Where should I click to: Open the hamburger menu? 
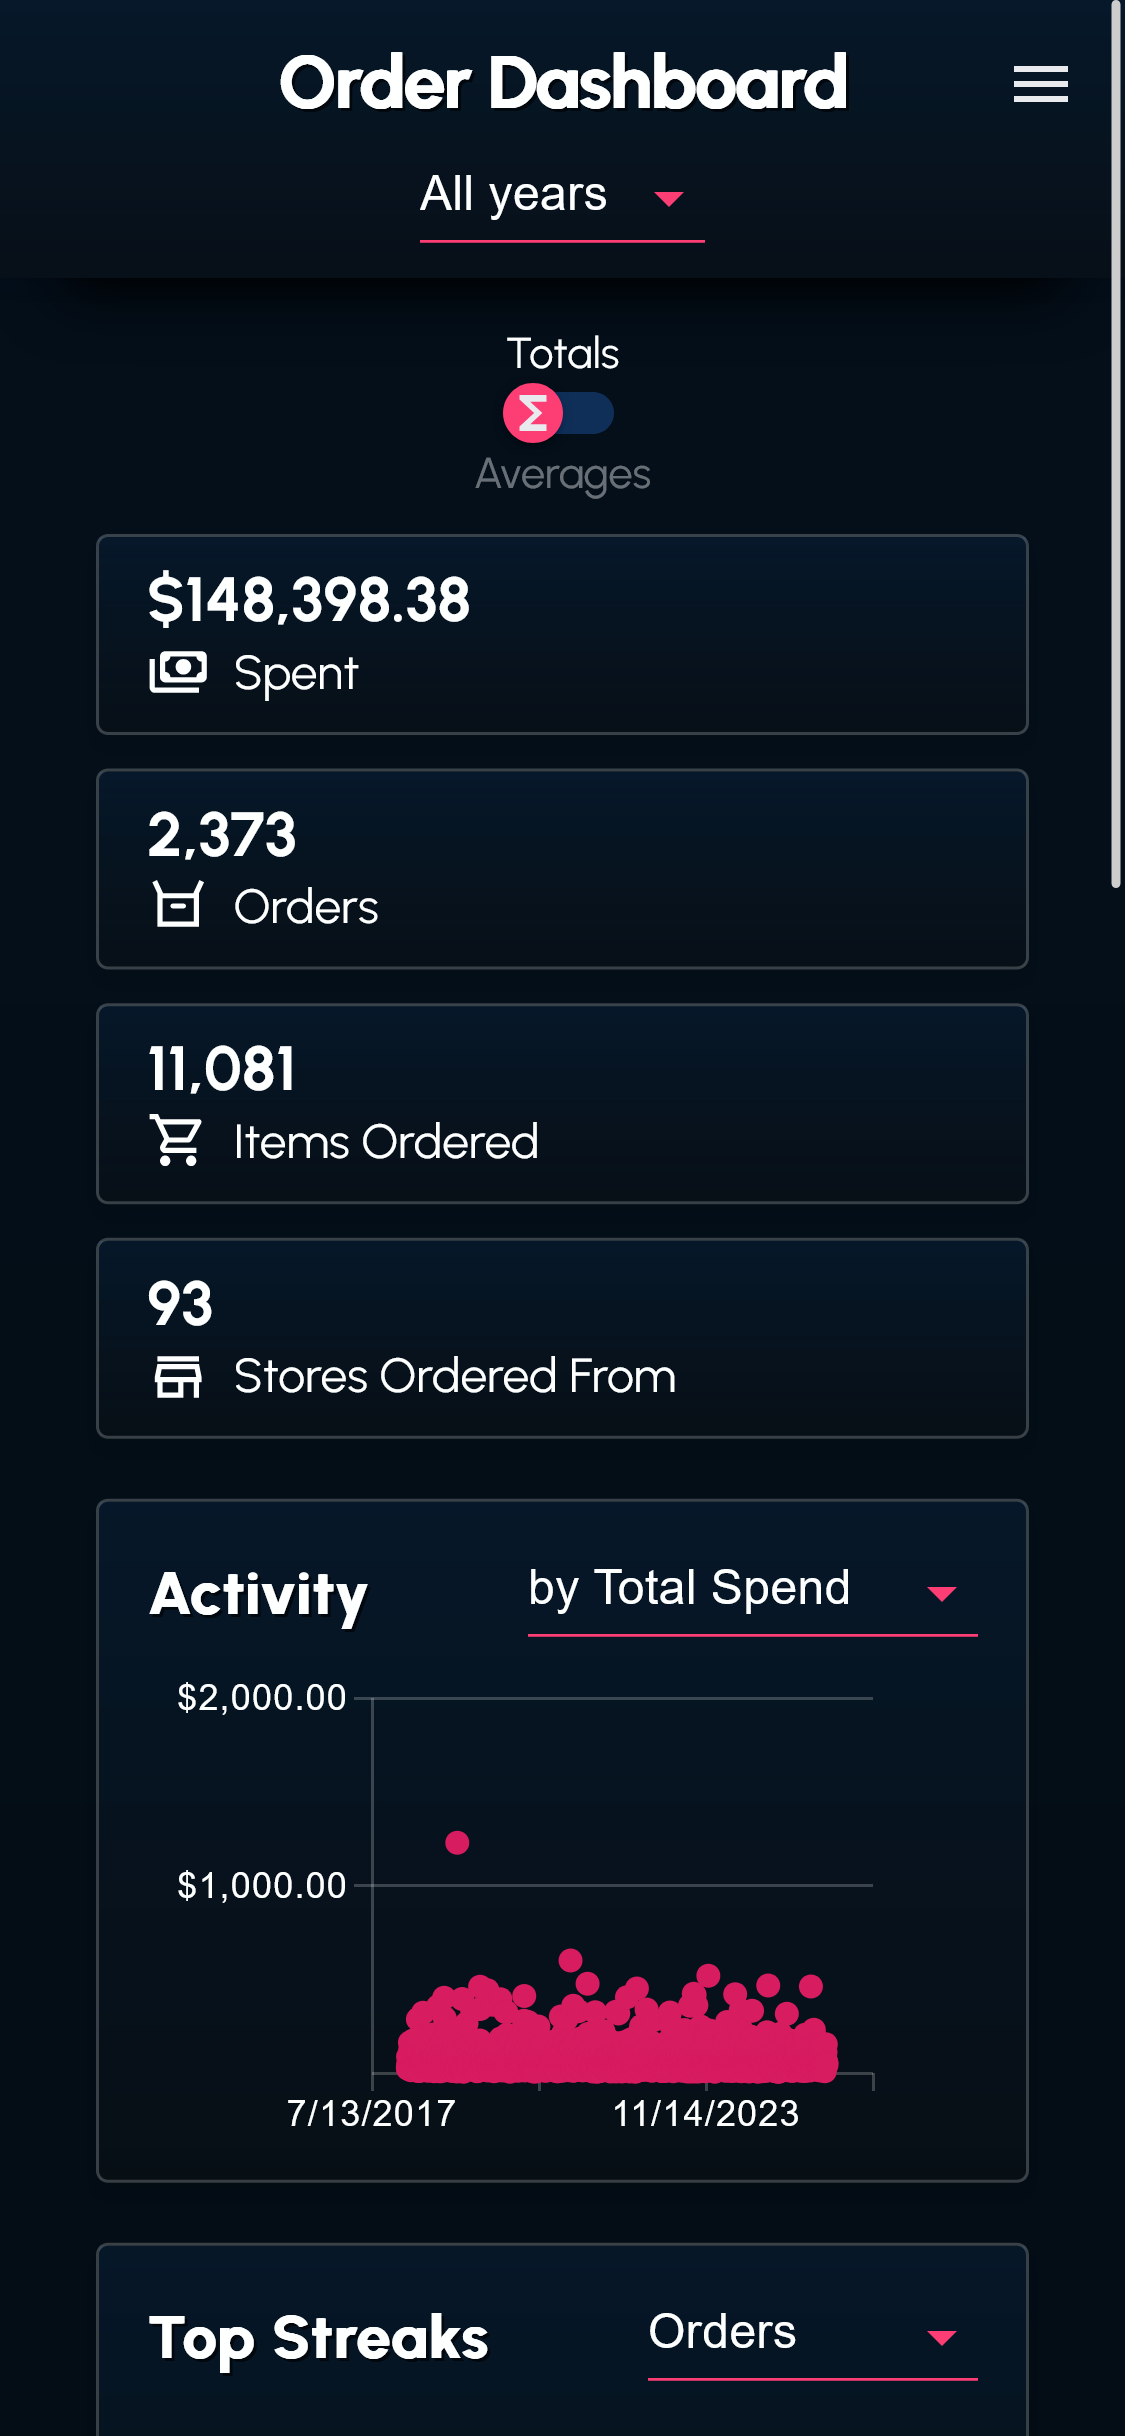point(1040,84)
